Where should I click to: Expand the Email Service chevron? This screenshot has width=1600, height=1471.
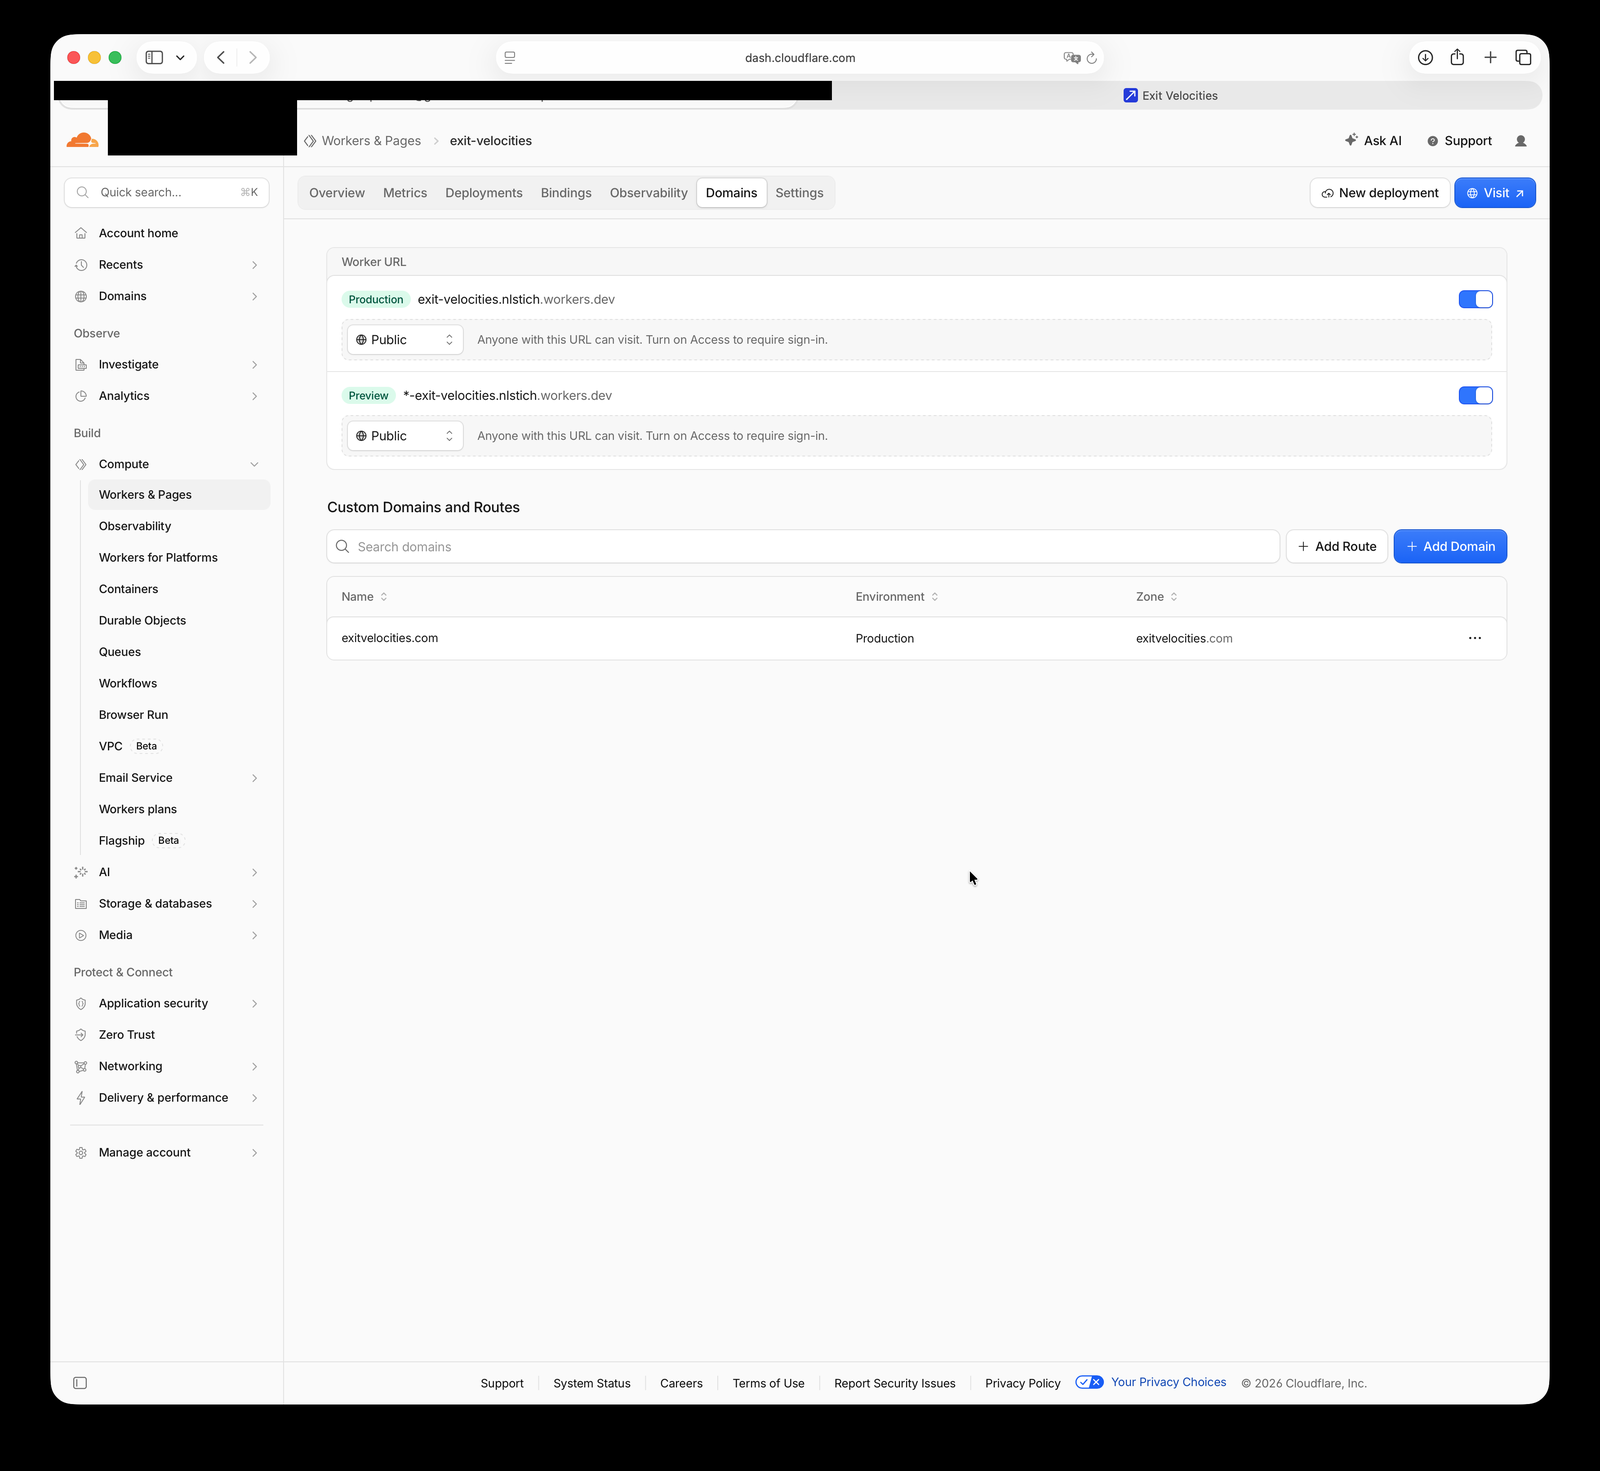[x=254, y=778]
